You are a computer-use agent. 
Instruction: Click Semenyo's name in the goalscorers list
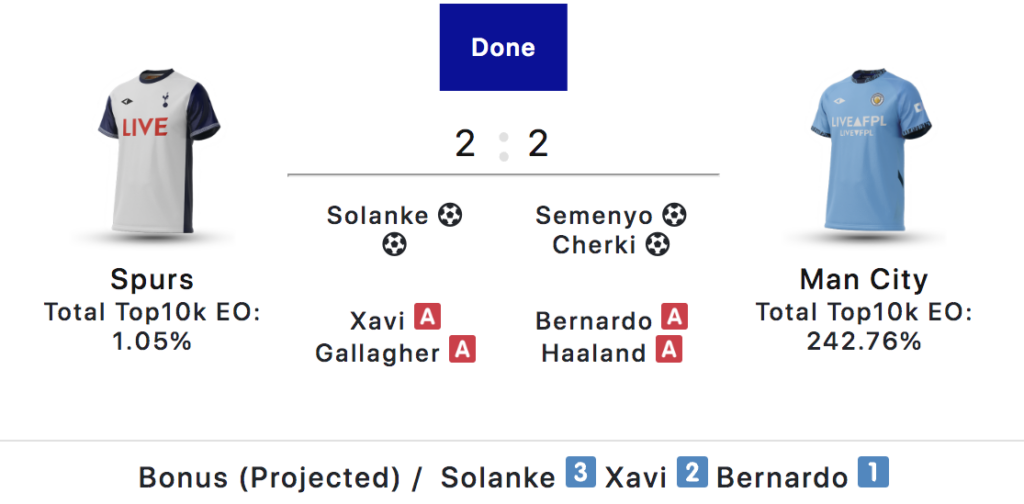tap(594, 215)
